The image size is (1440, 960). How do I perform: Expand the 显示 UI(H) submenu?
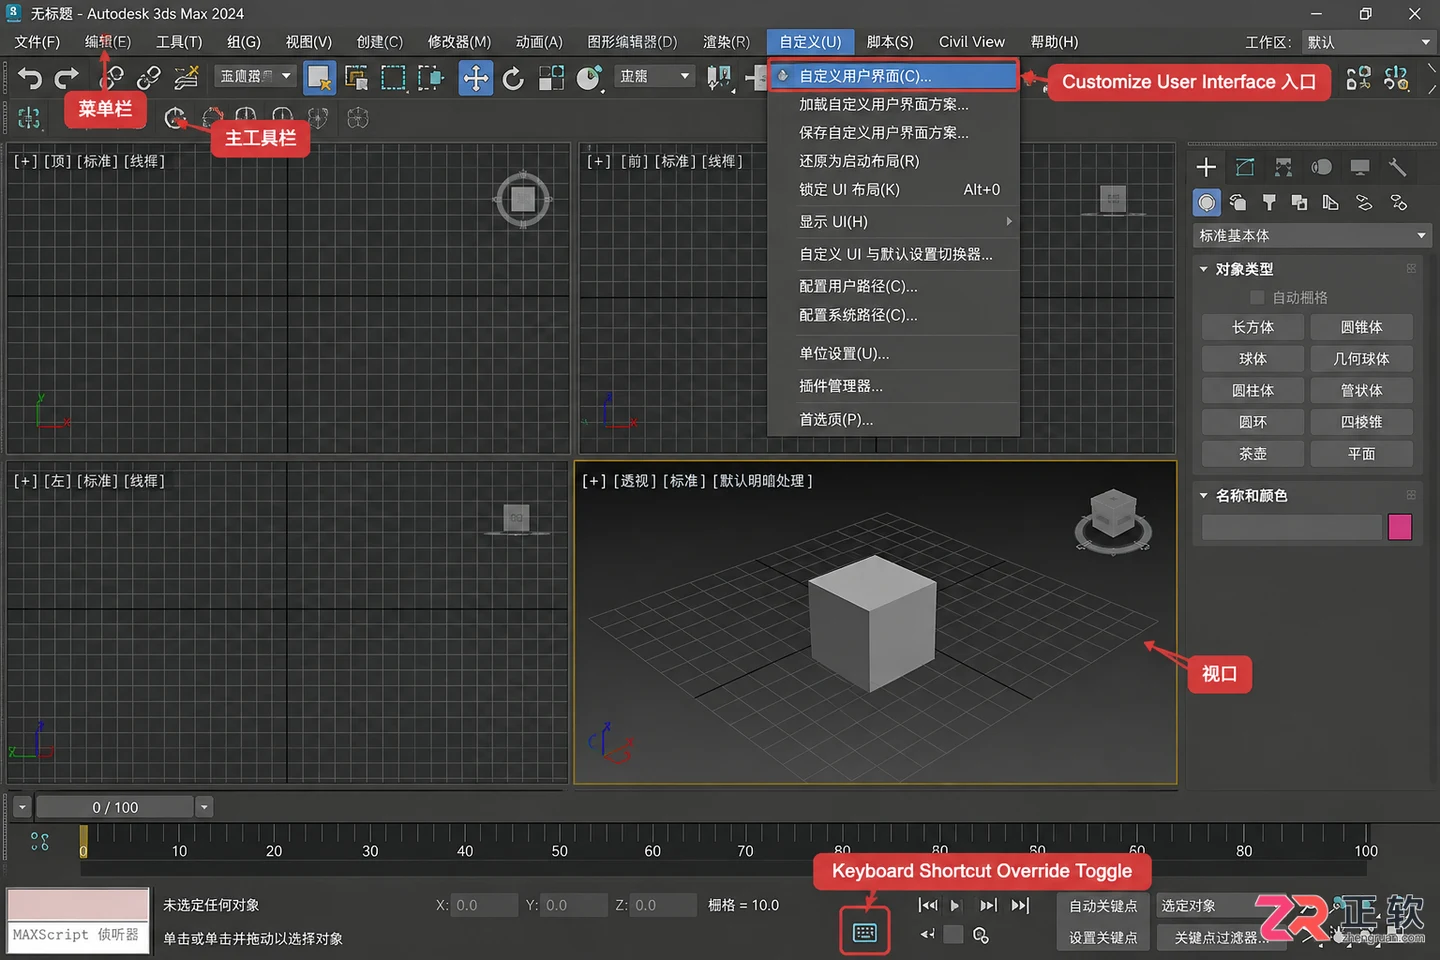pos(893,222)
